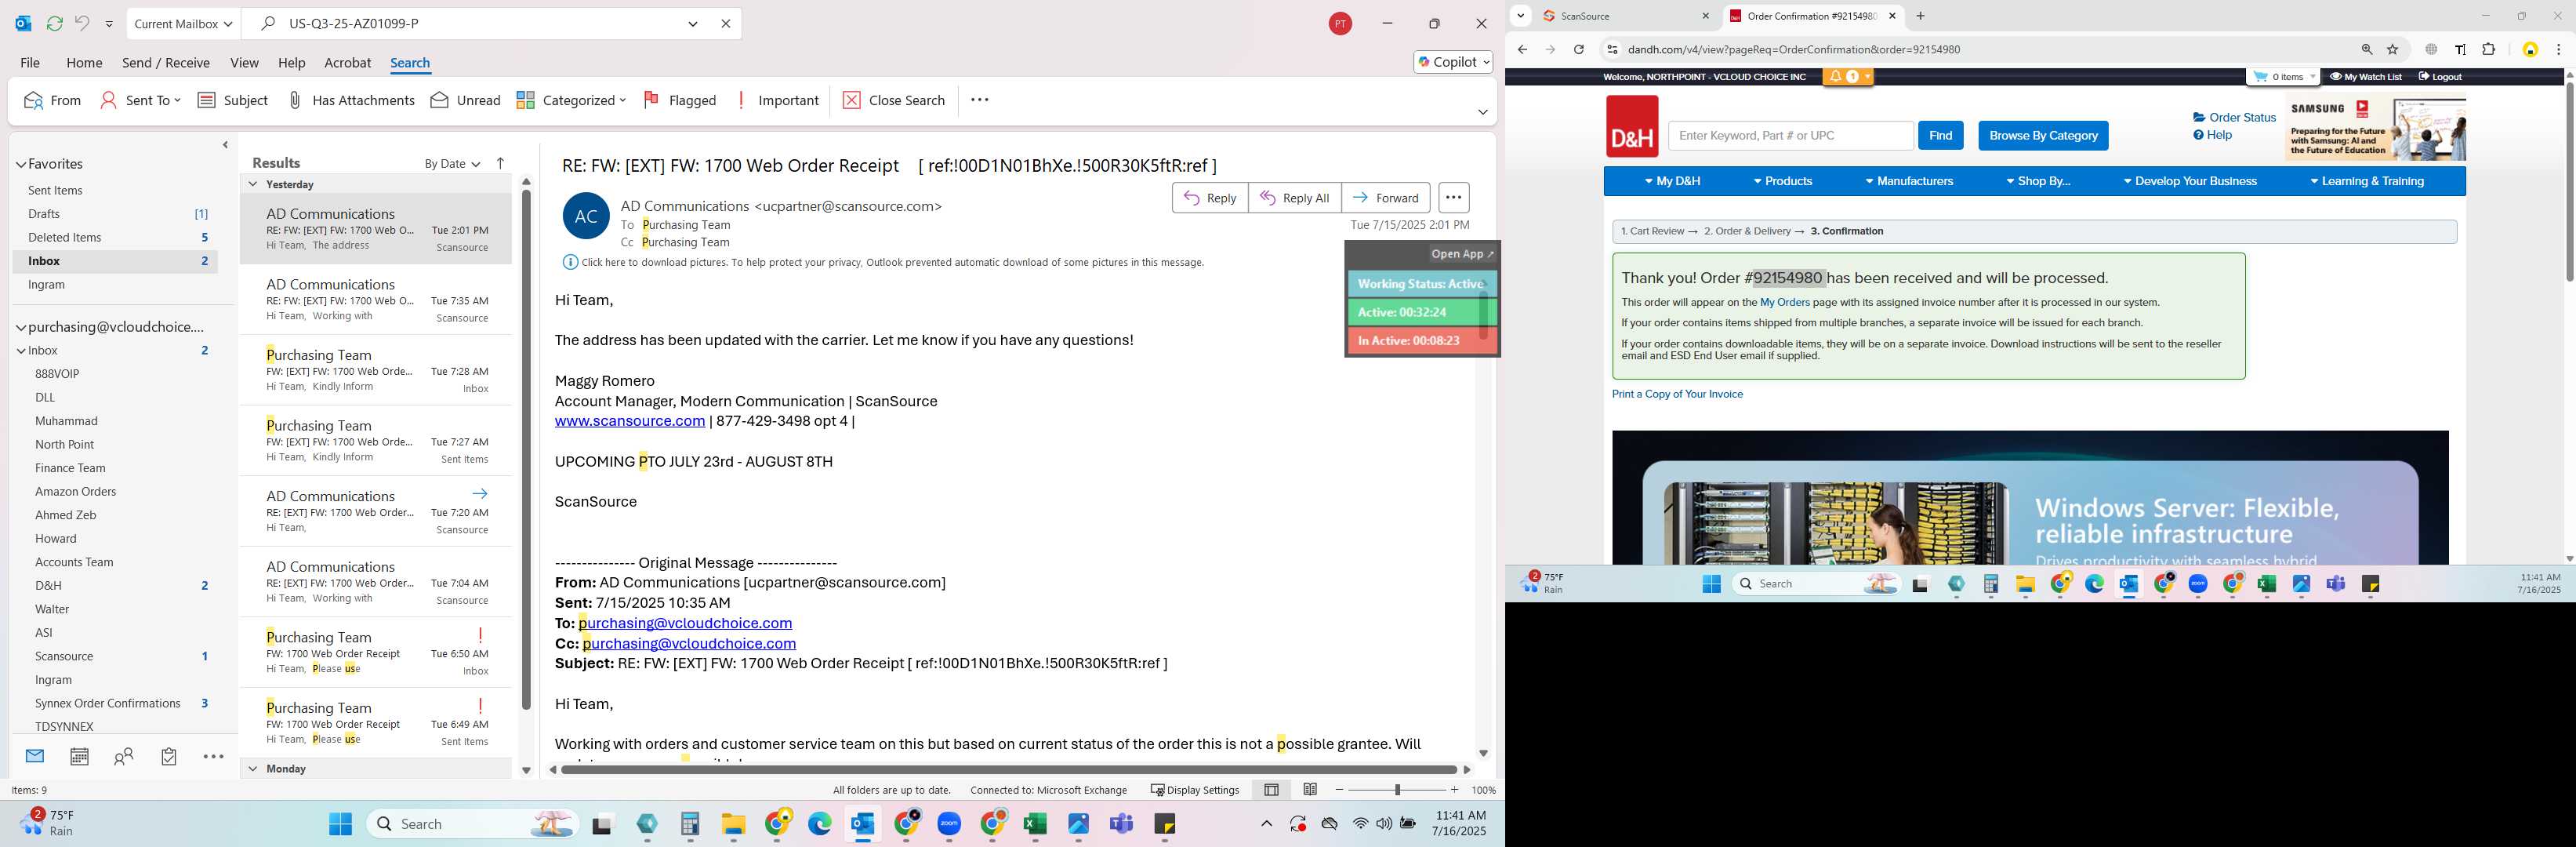Screen dimensions: 2576x847
Task: Click the download pictures info bar
Action: 884,262
